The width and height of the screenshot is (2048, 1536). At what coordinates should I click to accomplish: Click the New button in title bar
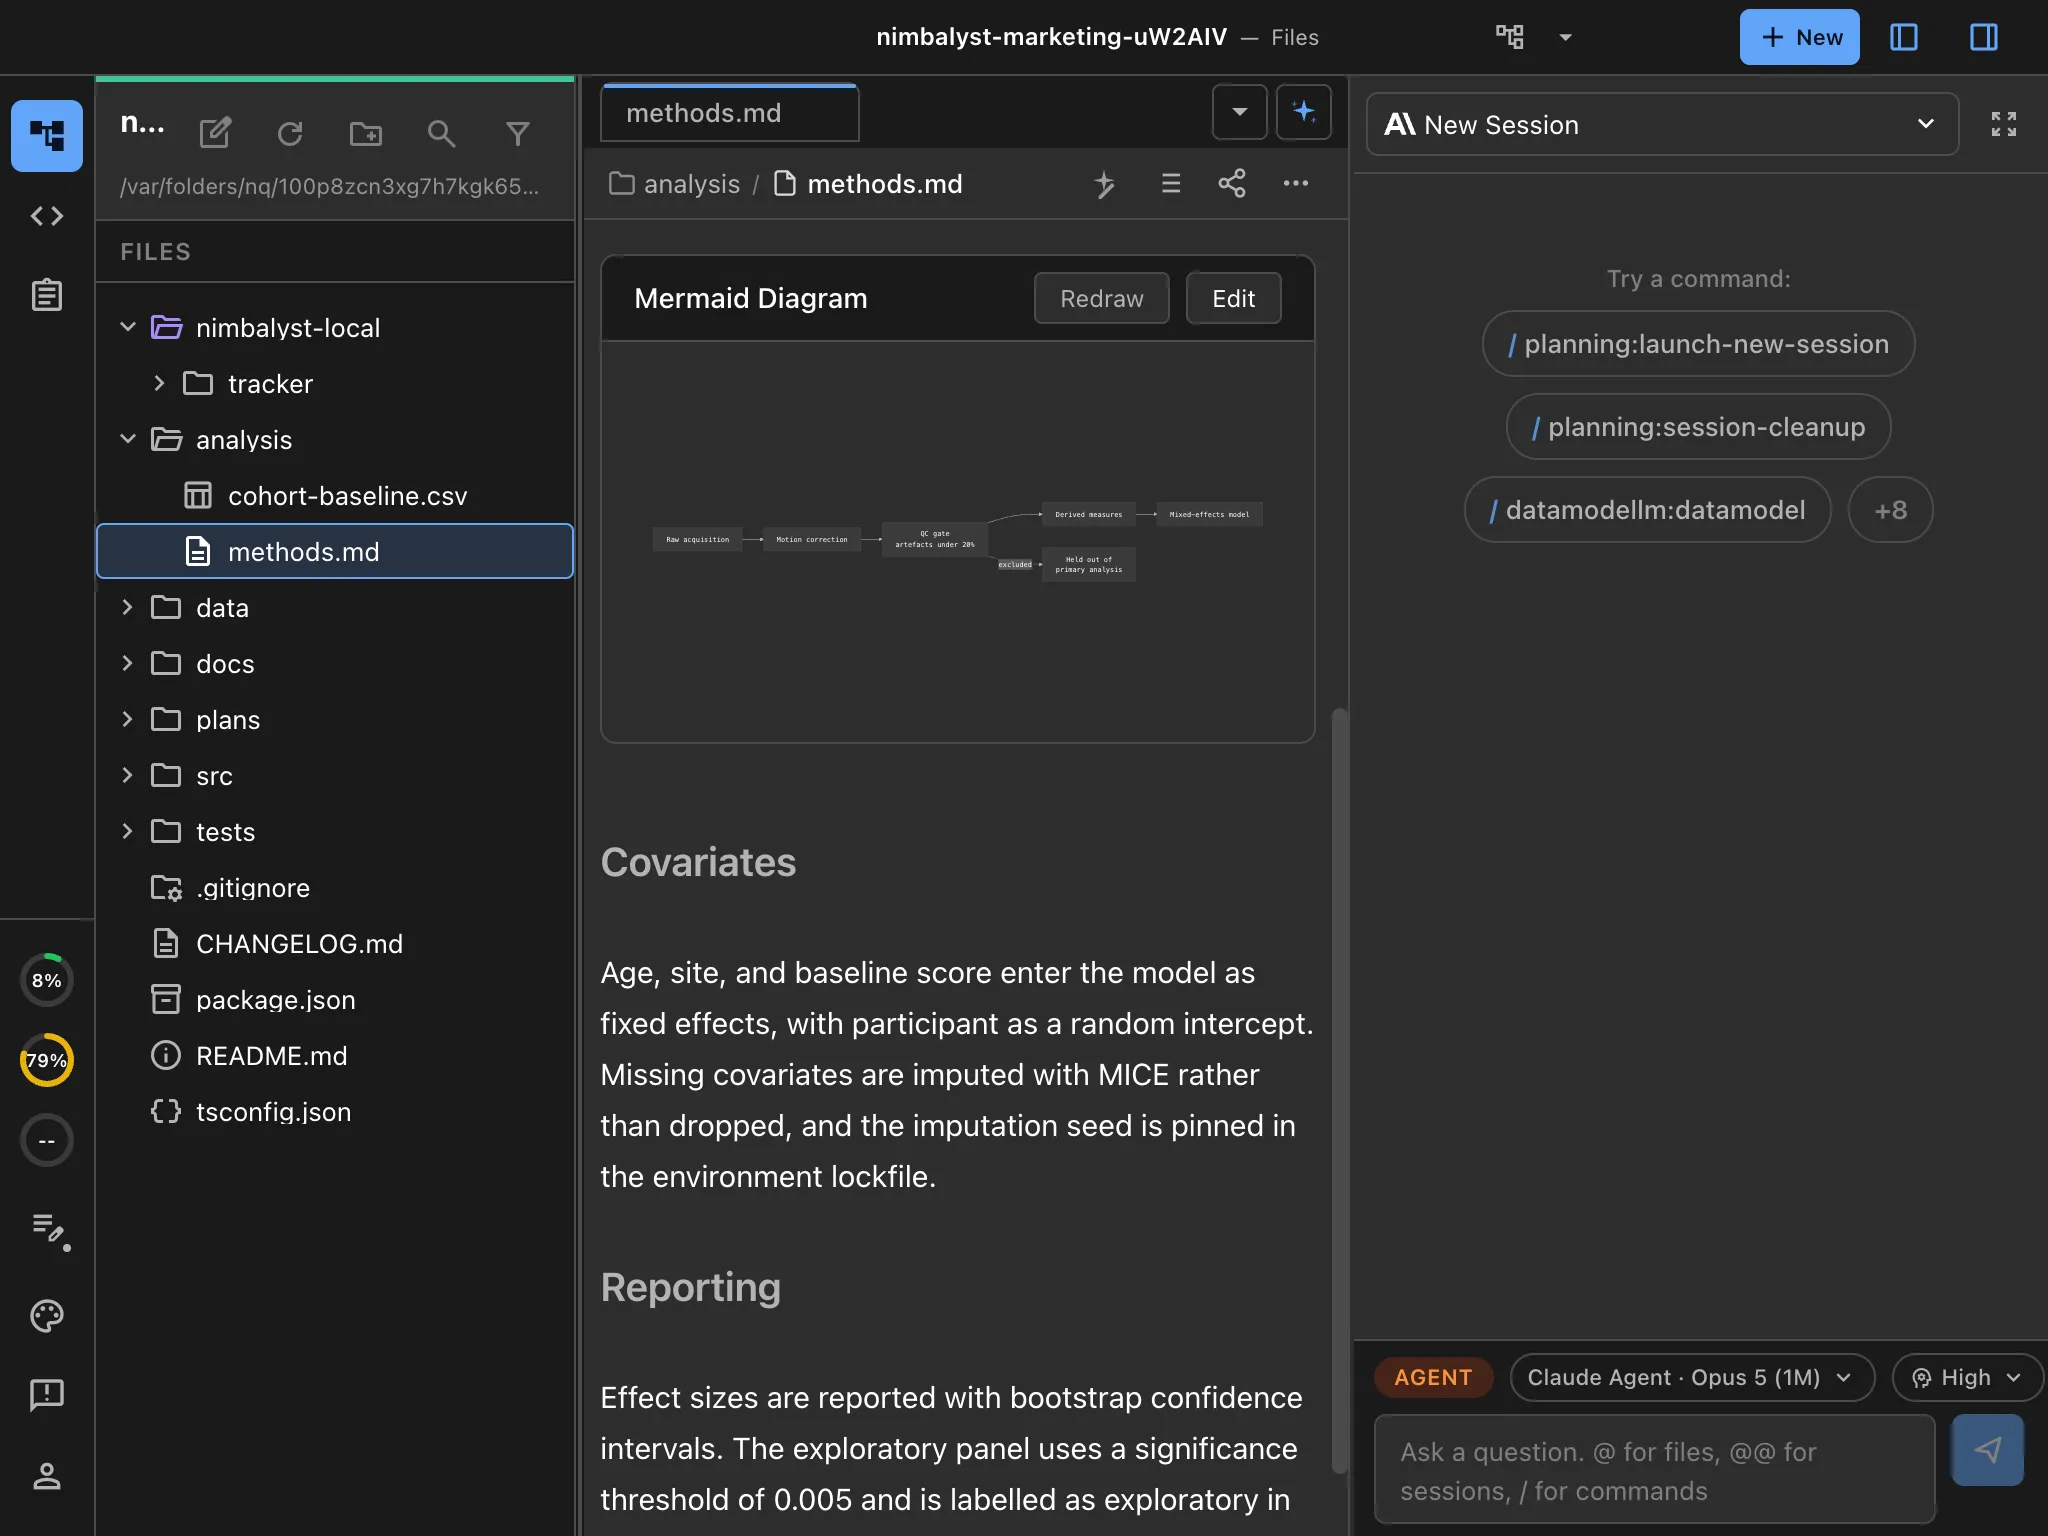click(1799, 37)
